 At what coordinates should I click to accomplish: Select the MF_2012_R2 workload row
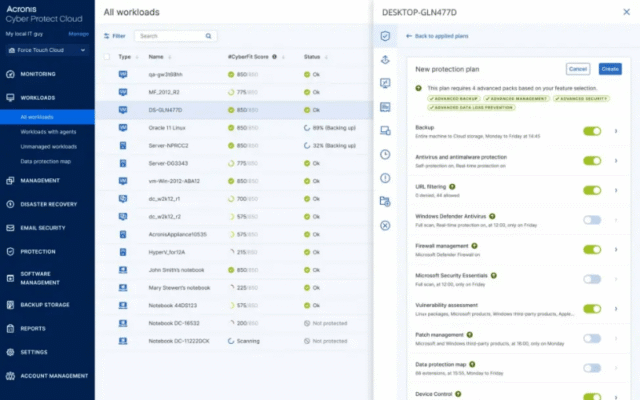point(234,92)
